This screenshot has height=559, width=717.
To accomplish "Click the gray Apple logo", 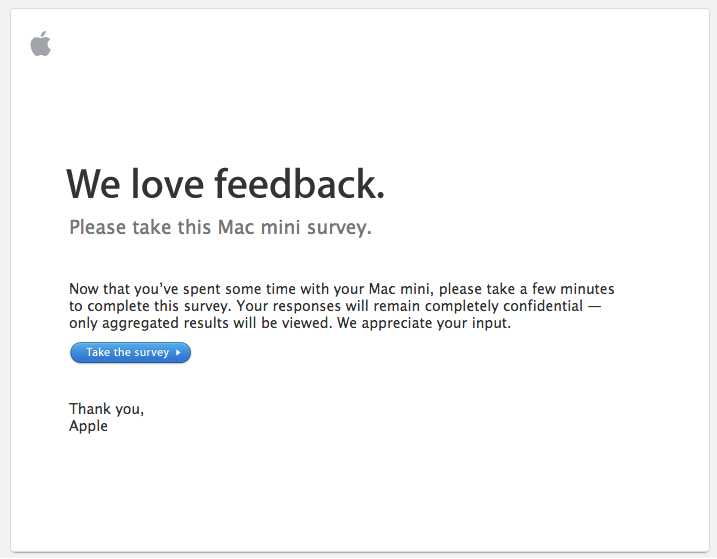I will click(41, 44).
